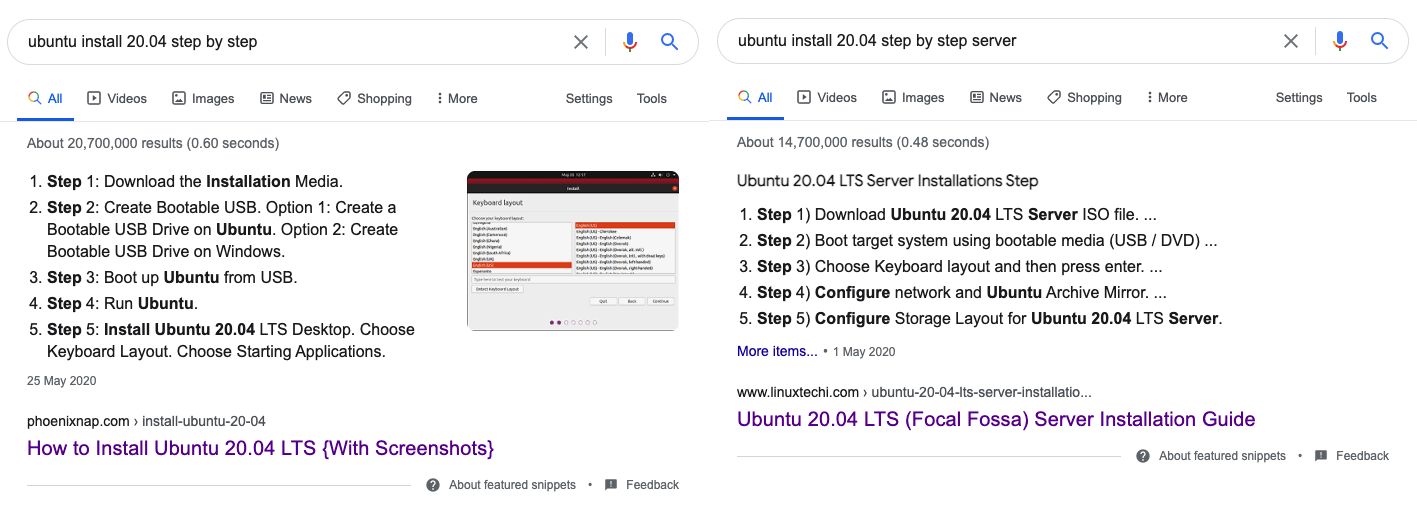Viewport: 1417px width, 515px height.
Task: Click the More items link
Action: pyautogui.click(x=777, y=351)
